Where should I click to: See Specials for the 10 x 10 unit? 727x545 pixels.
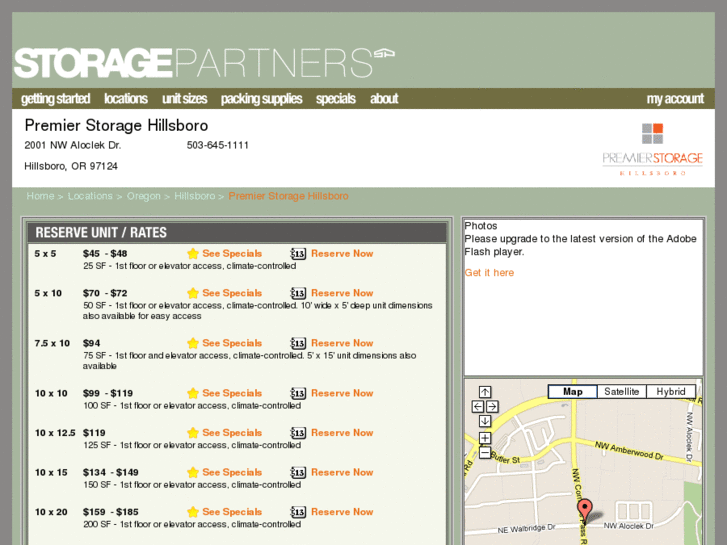tap(232, 393)
